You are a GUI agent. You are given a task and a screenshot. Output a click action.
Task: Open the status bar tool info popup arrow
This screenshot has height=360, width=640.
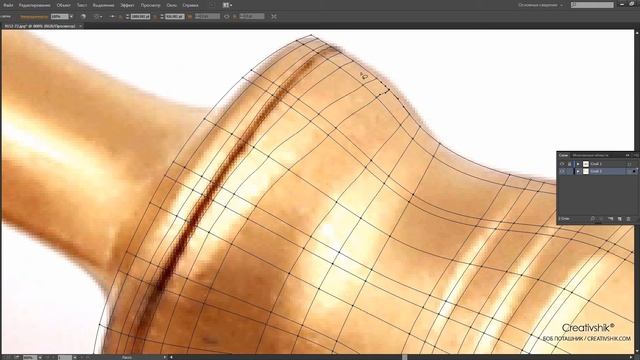point(165,358)
